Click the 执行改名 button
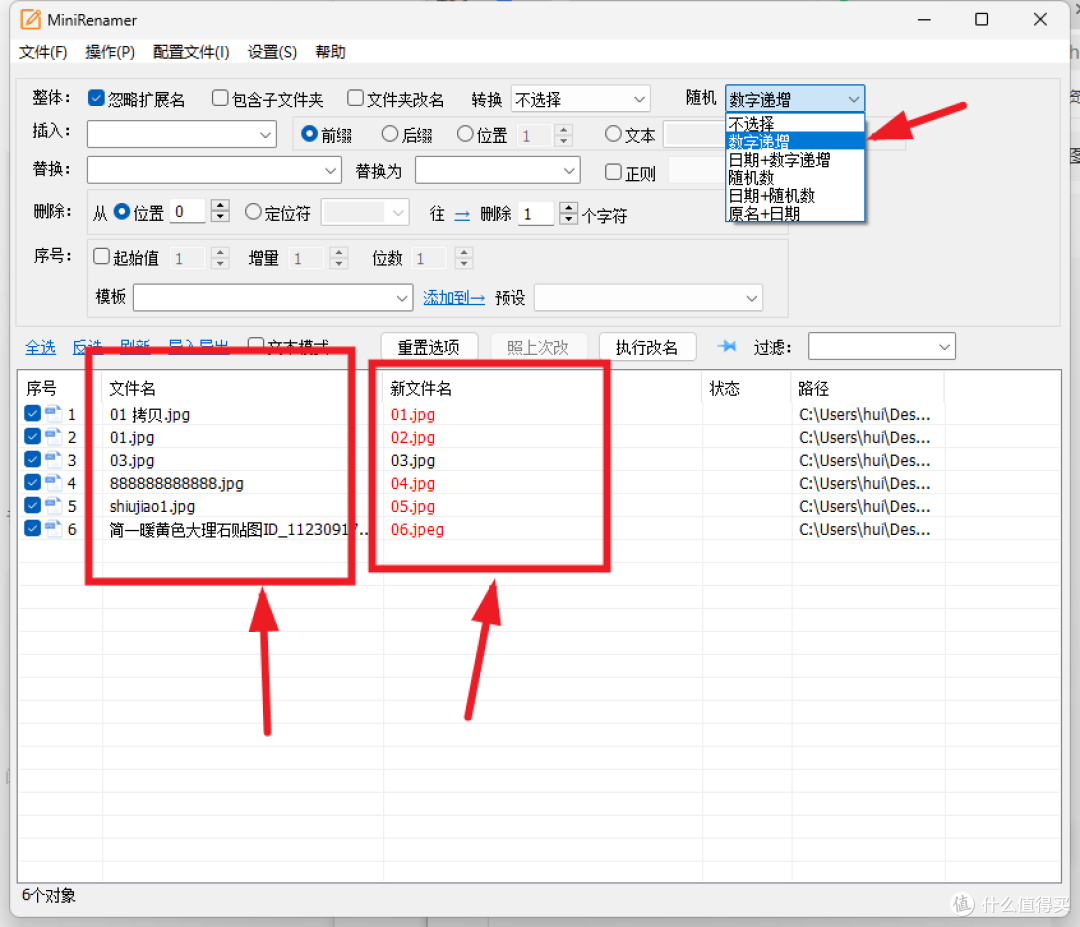 click(x=647, y=347)
